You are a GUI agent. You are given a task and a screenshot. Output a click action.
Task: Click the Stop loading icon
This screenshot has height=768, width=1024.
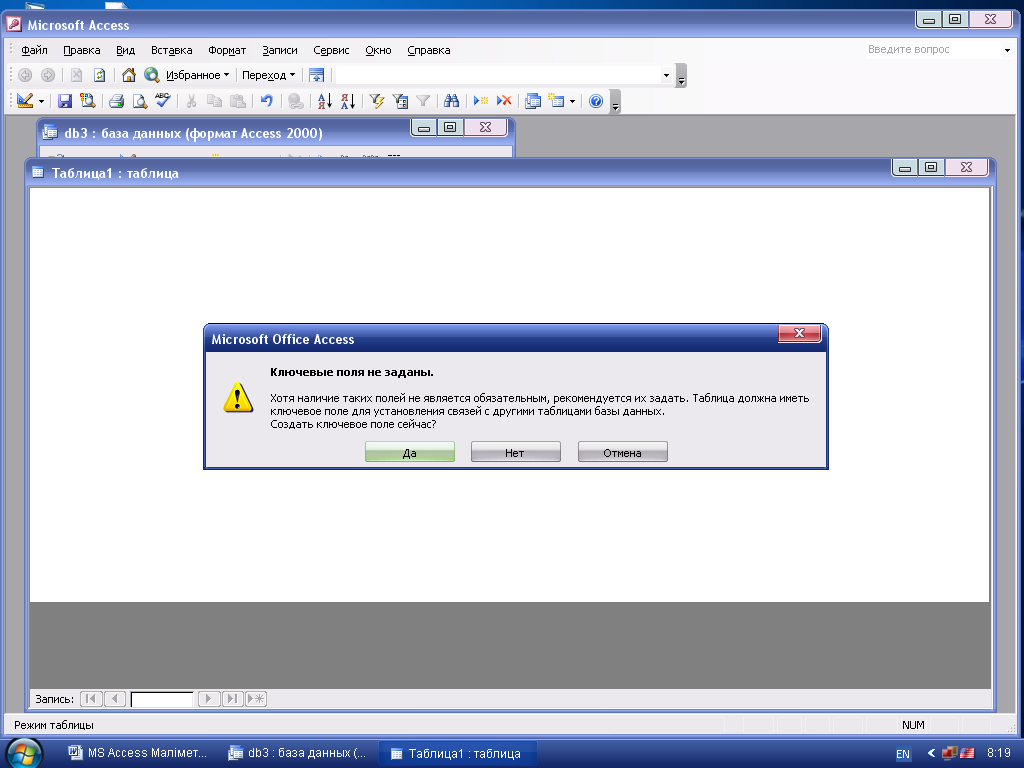tap(76, 75)
